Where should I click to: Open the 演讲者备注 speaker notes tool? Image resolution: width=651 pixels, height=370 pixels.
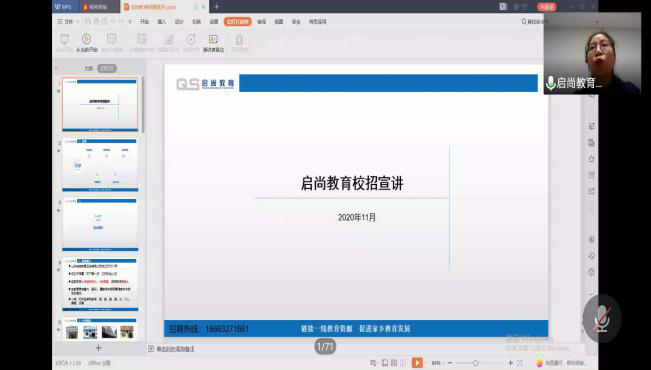[x=213, y=43]
